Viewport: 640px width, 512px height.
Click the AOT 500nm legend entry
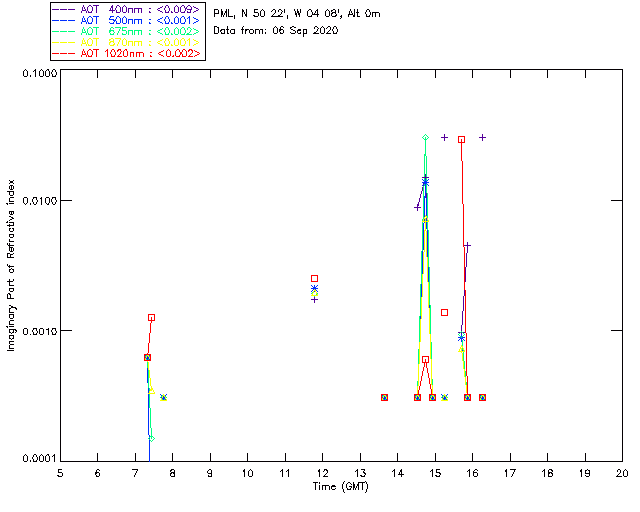coord(127,20)
